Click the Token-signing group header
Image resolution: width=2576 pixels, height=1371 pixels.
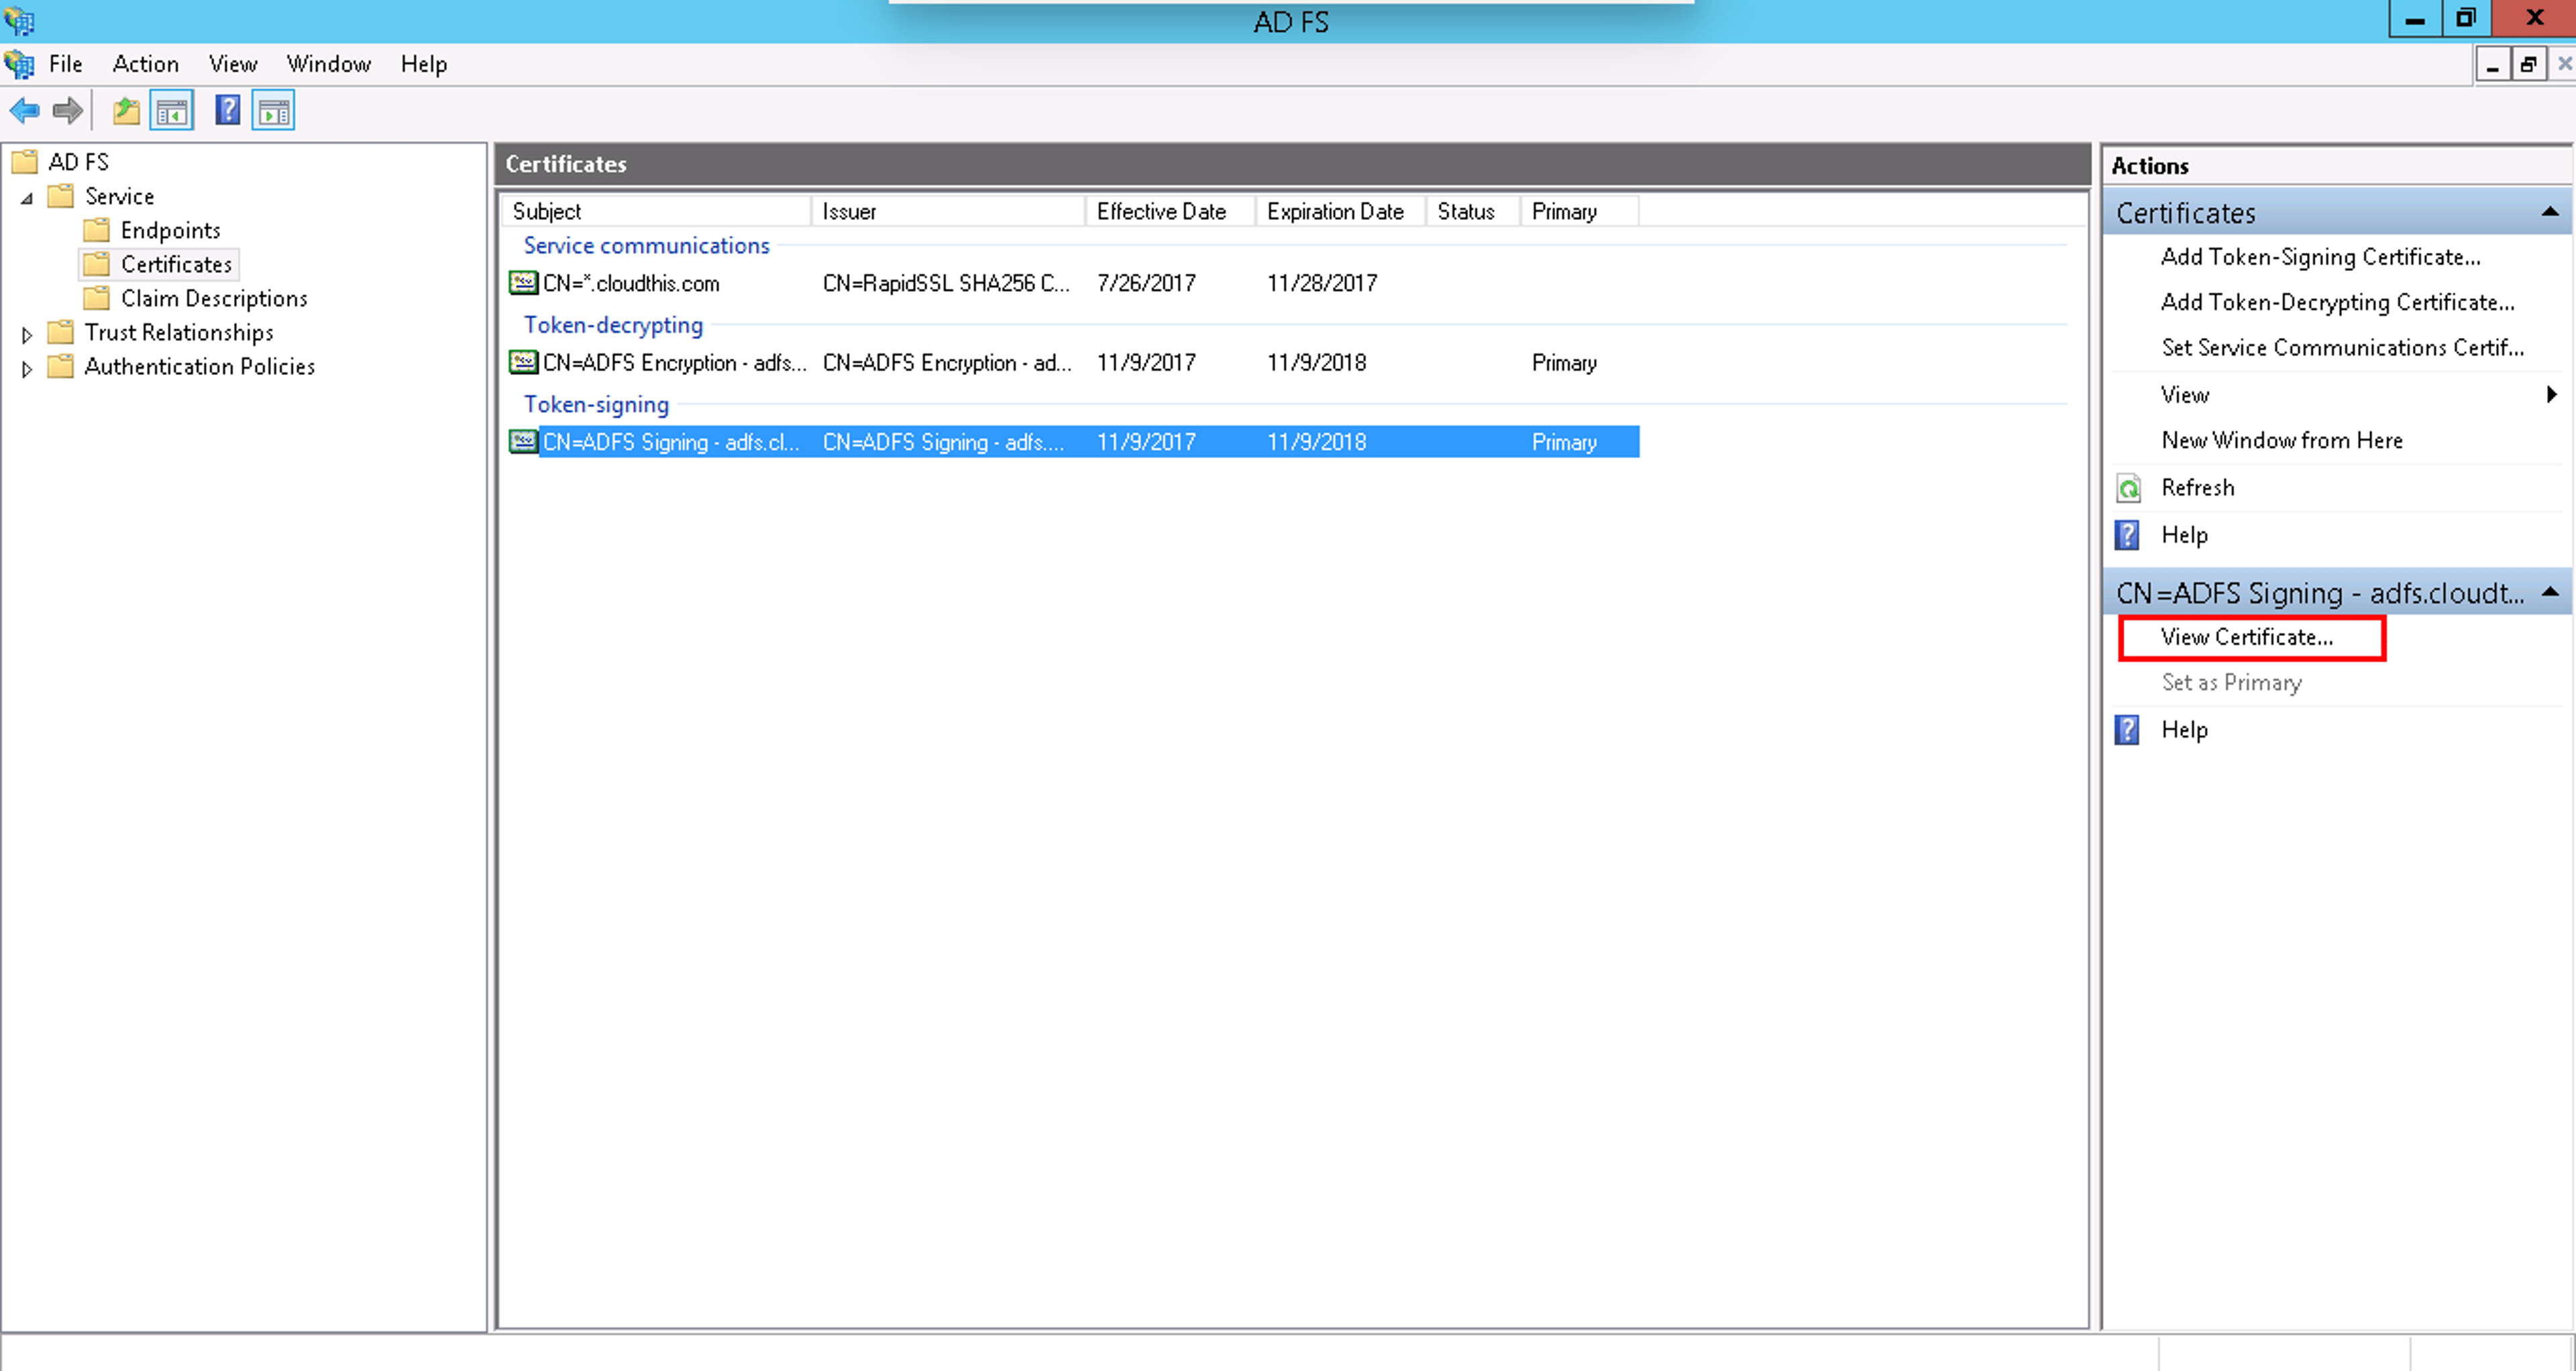click(596, 404)
